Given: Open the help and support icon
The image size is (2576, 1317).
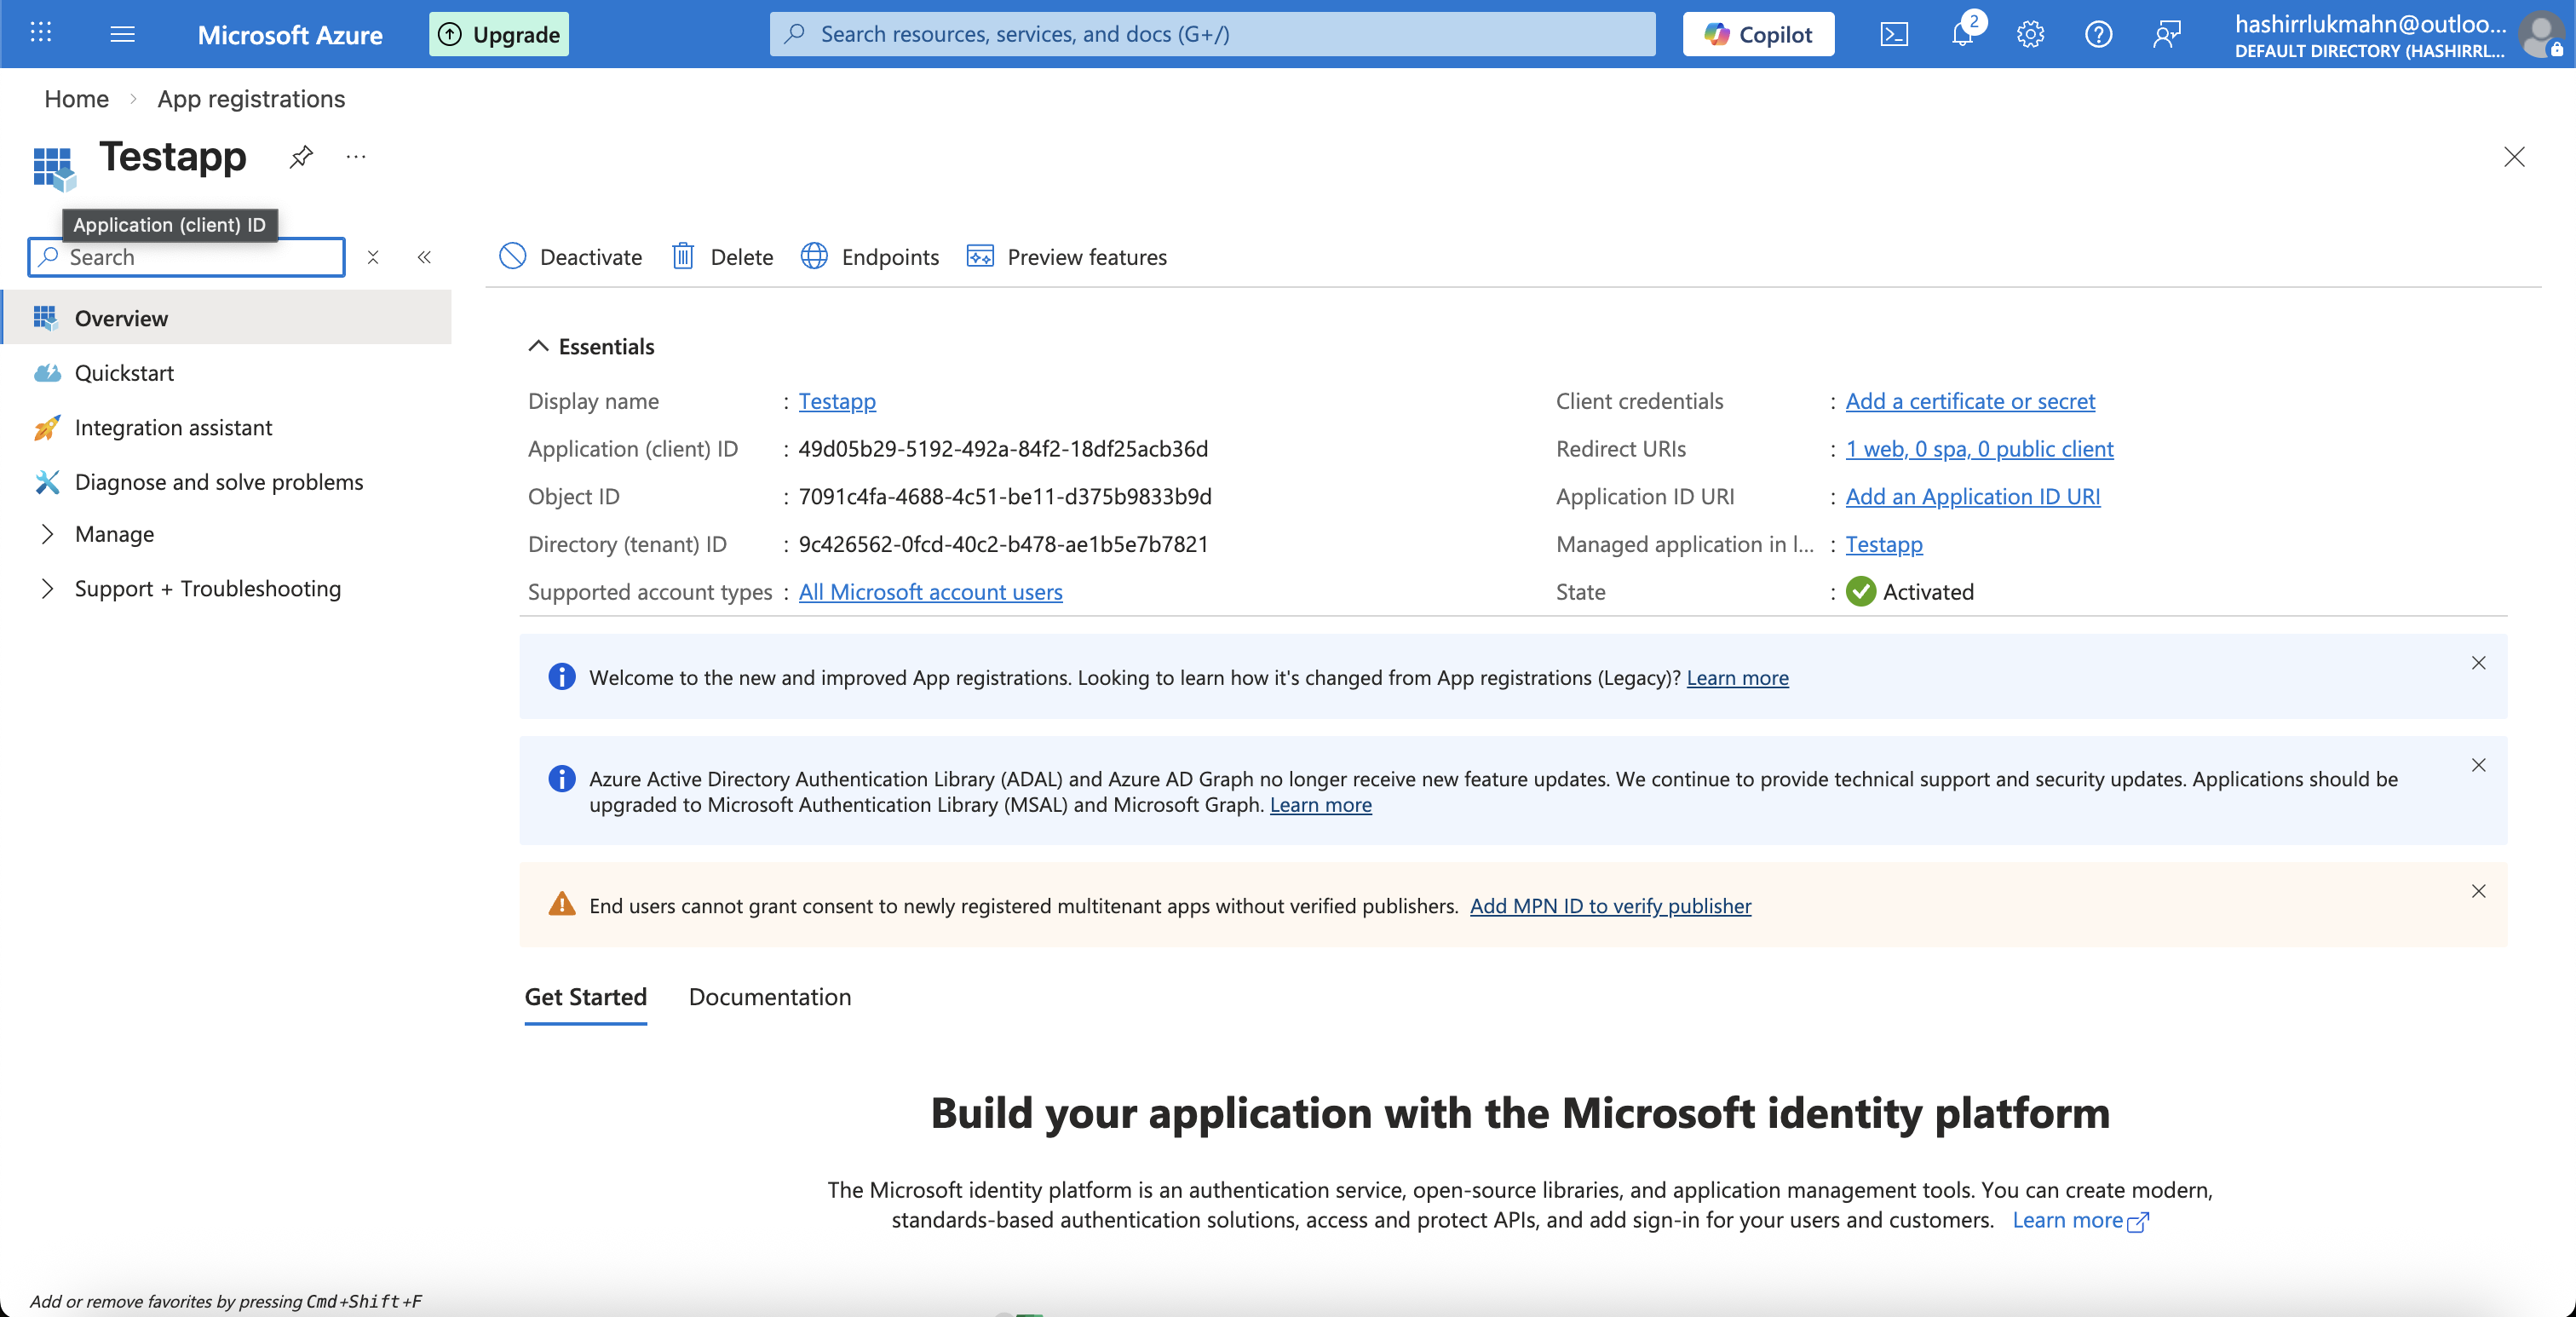Looking at the screenshot, I should [2098, 33].
